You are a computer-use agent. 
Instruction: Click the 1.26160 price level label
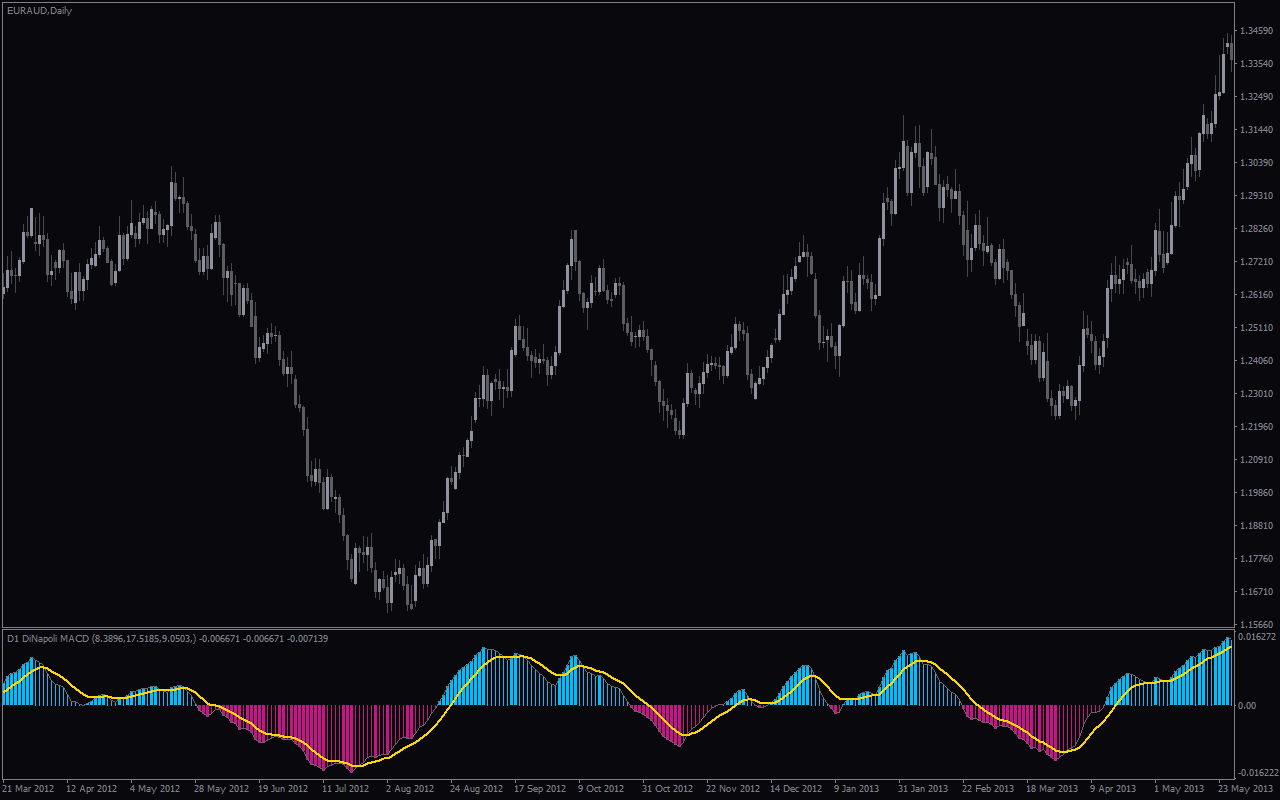[x=1256, y=295]
